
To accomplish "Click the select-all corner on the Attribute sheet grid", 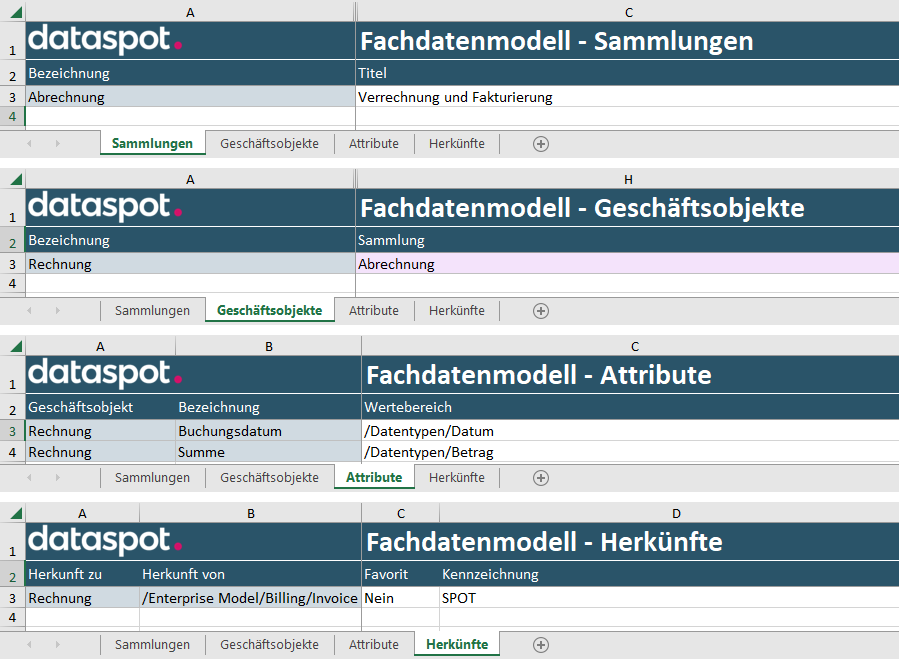I will point(12,346).
